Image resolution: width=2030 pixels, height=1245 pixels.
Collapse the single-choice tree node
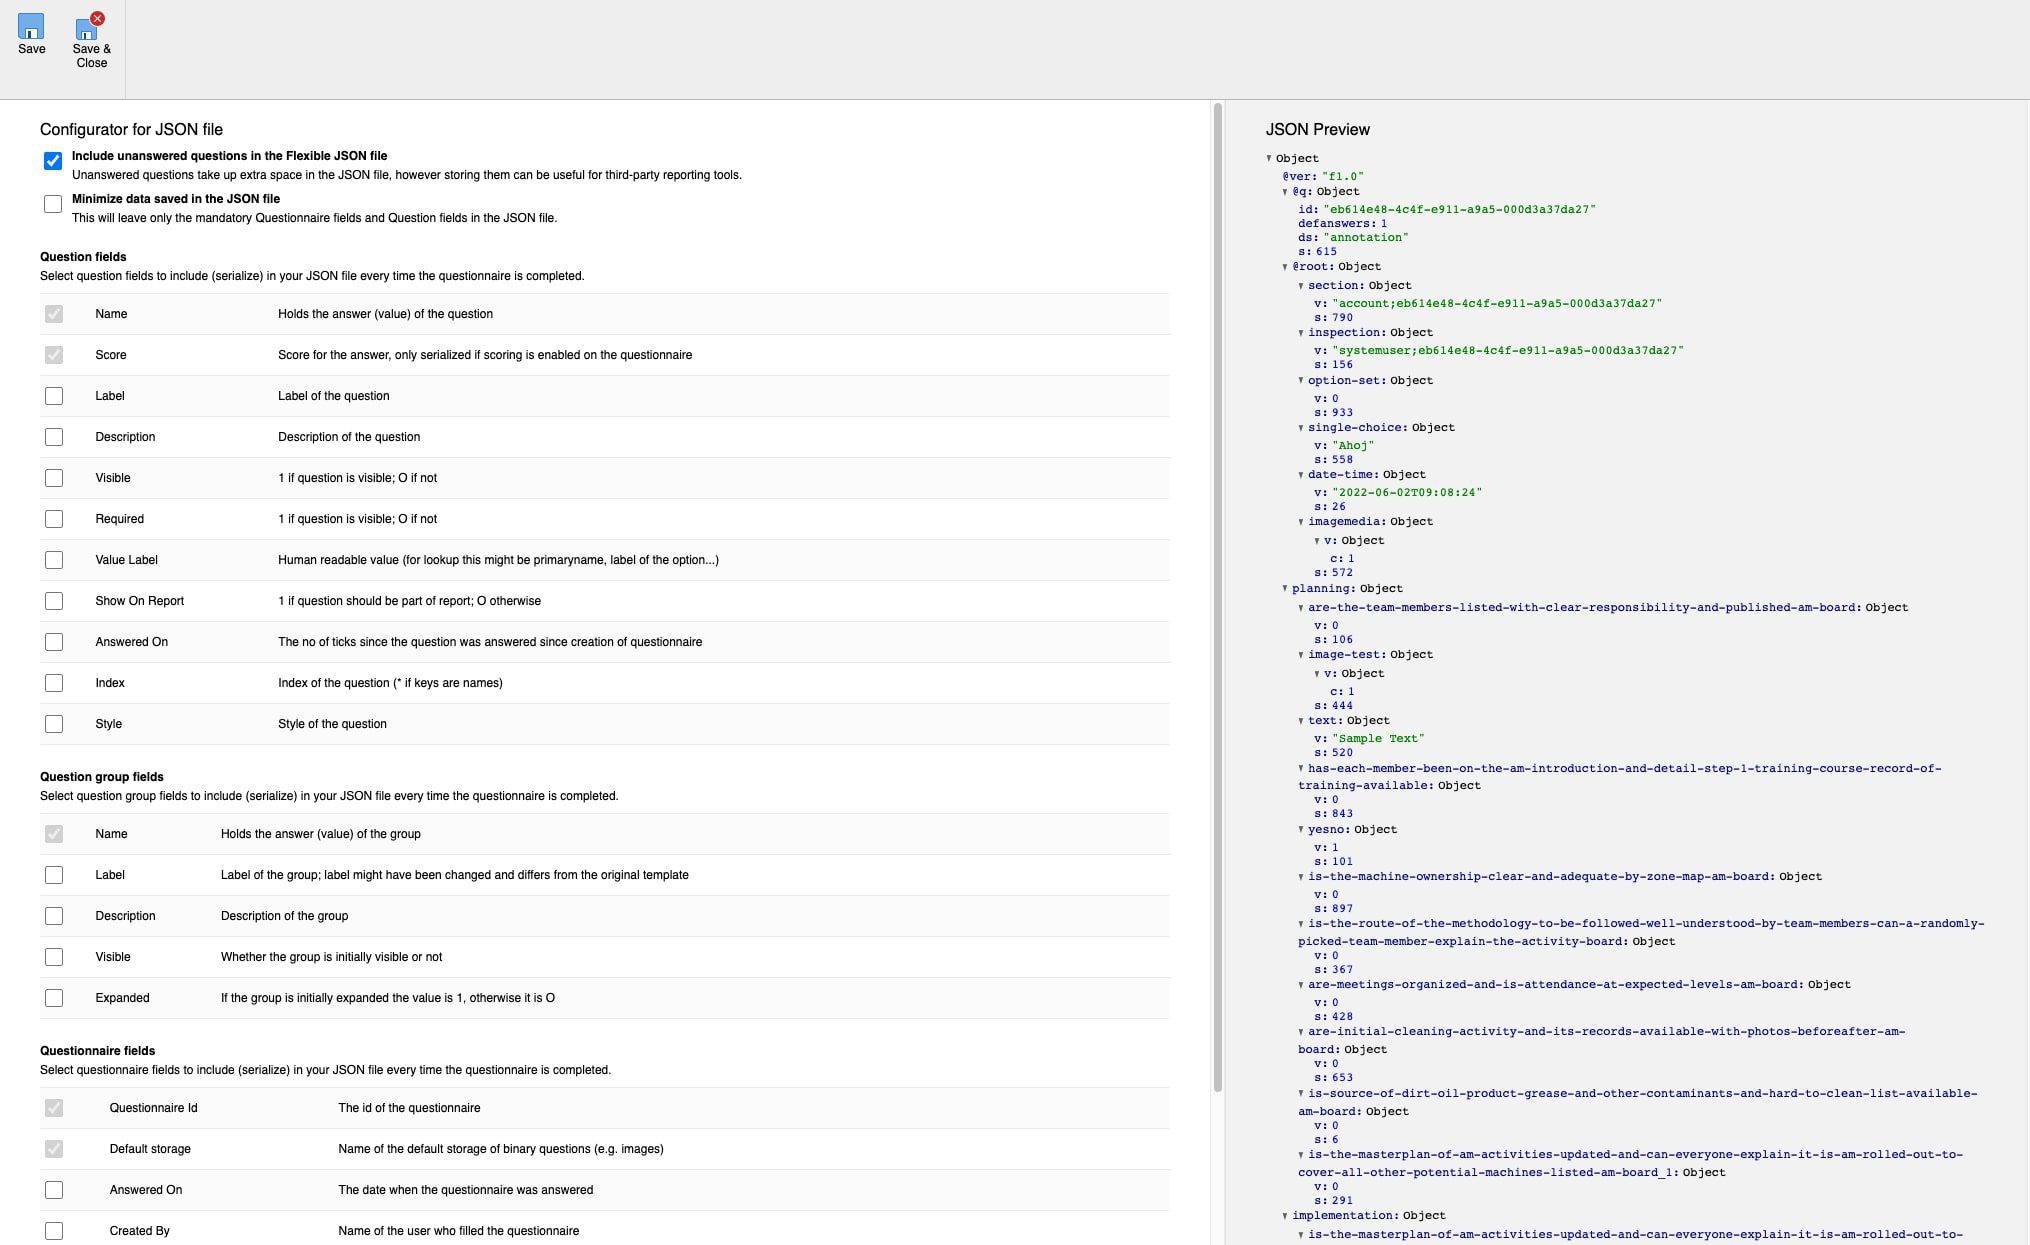click(x=1301, y=428)
